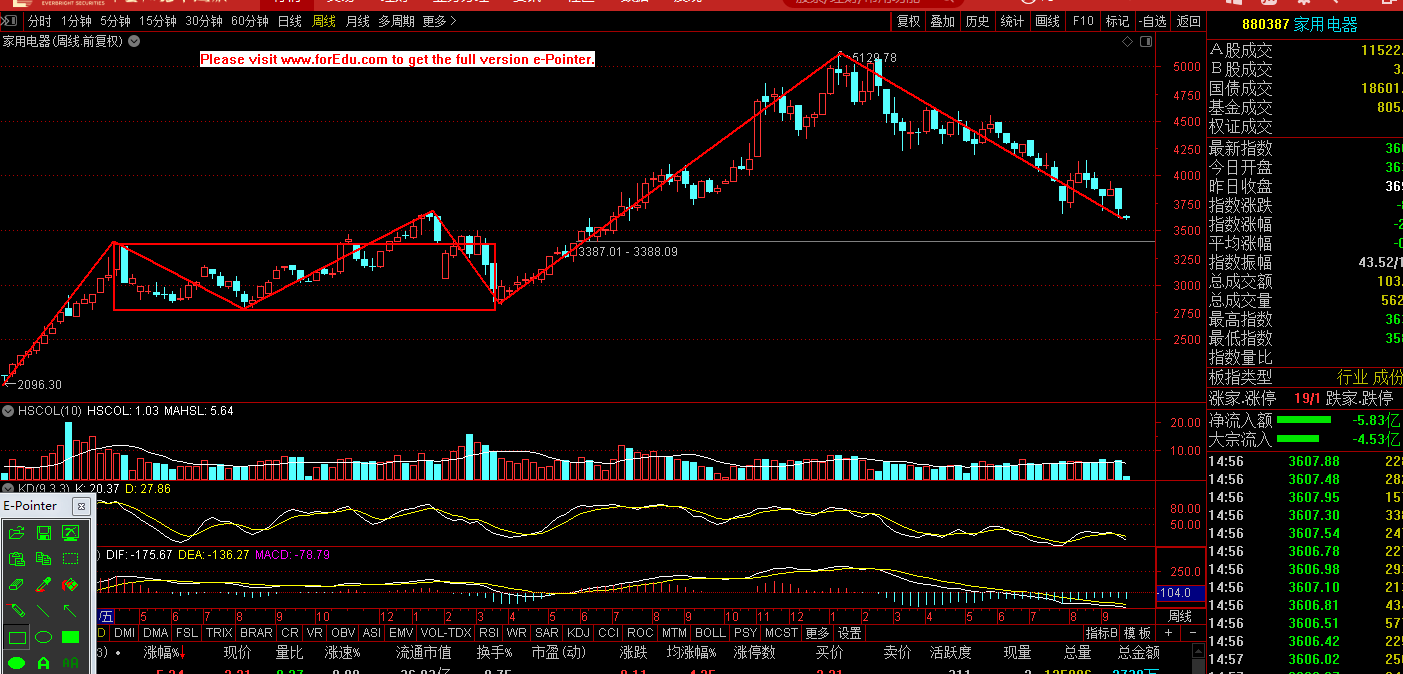Click the floppy disk save icon in E-Pointer
This screenshot has width=1403, height=674.
point(44,533)
